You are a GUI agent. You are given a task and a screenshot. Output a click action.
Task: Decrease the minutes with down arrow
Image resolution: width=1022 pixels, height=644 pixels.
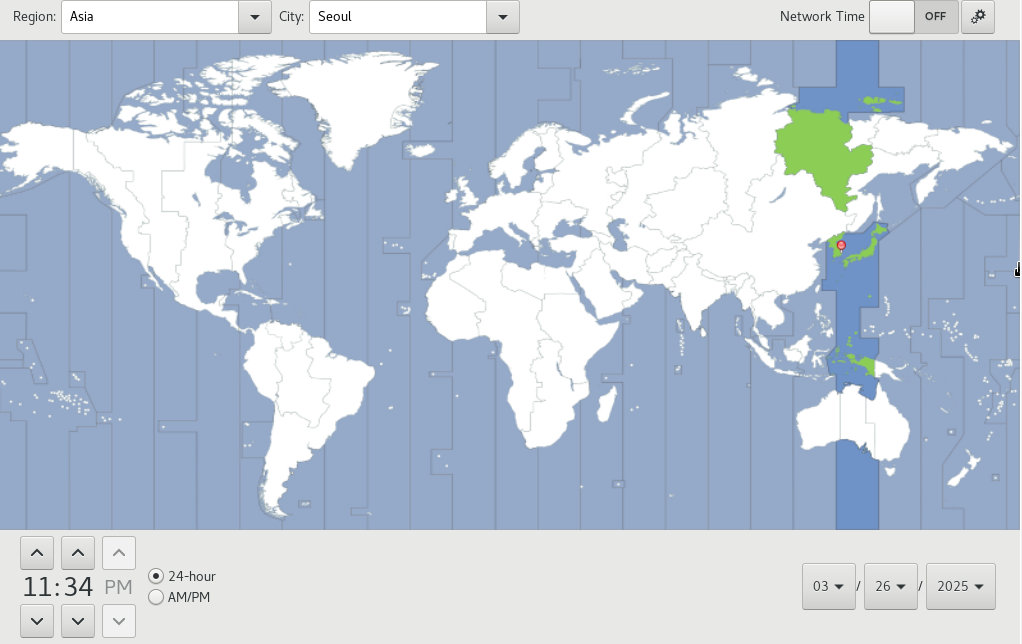tap(78, 621)
